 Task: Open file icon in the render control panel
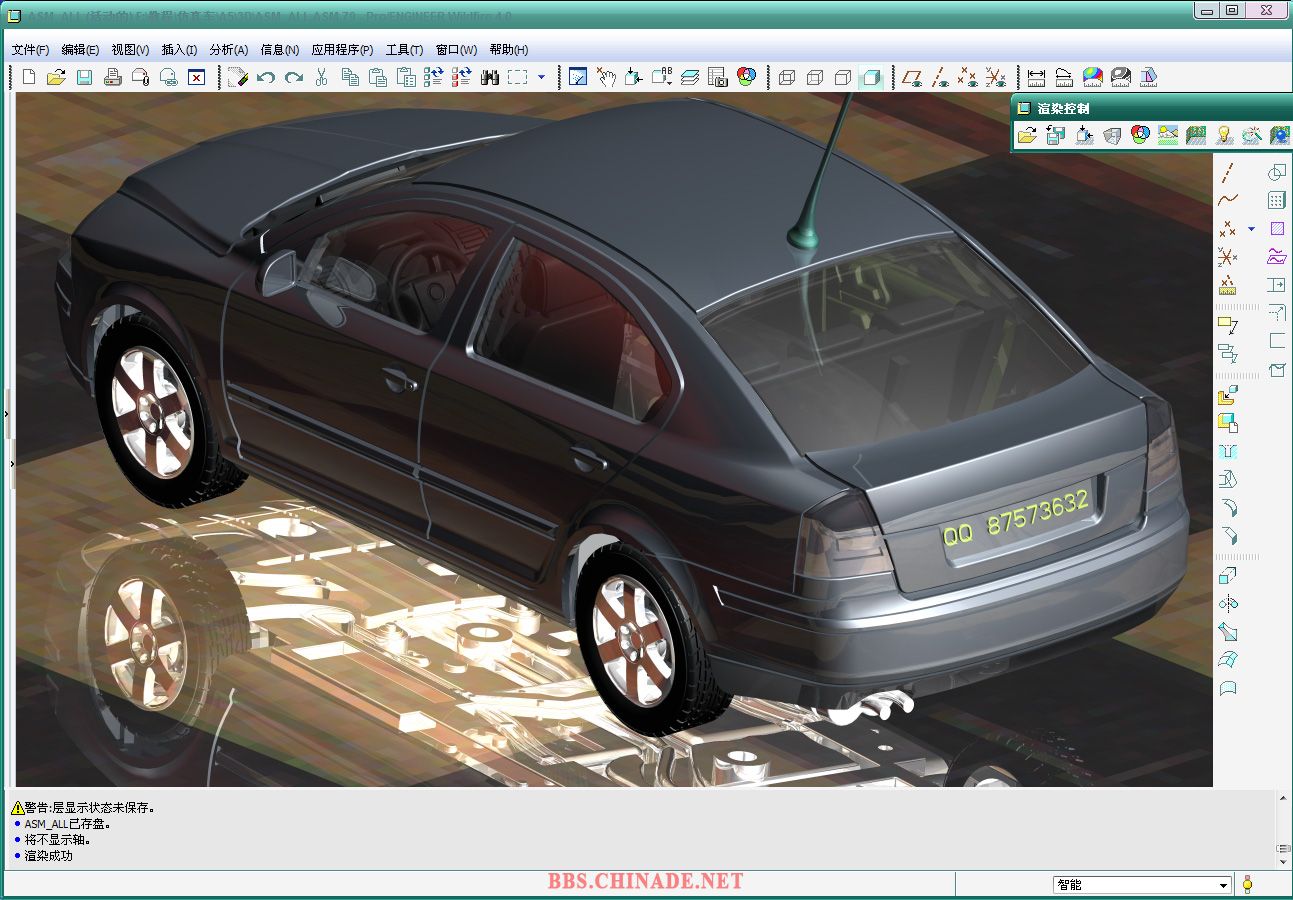(x=1027, y=135)
